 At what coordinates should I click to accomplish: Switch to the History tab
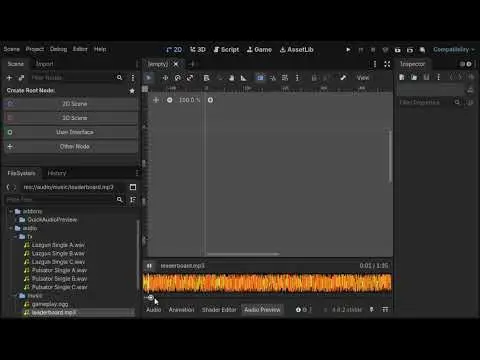click(x=57, y=173)
